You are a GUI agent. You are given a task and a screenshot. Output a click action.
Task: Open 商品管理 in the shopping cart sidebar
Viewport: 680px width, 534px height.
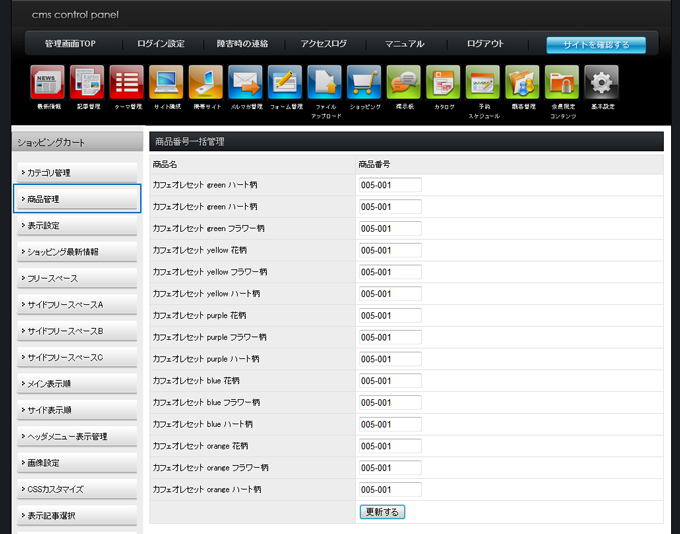coord(77,199)
